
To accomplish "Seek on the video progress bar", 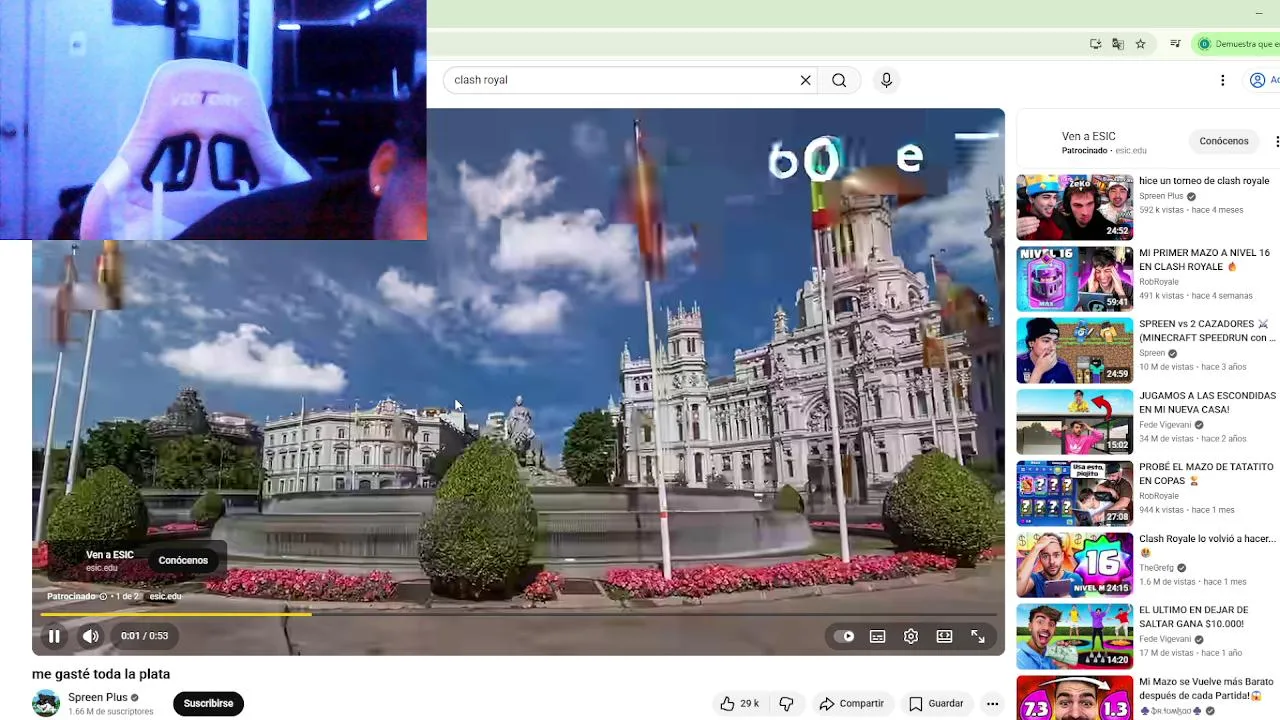I will (x=518, y=615).
